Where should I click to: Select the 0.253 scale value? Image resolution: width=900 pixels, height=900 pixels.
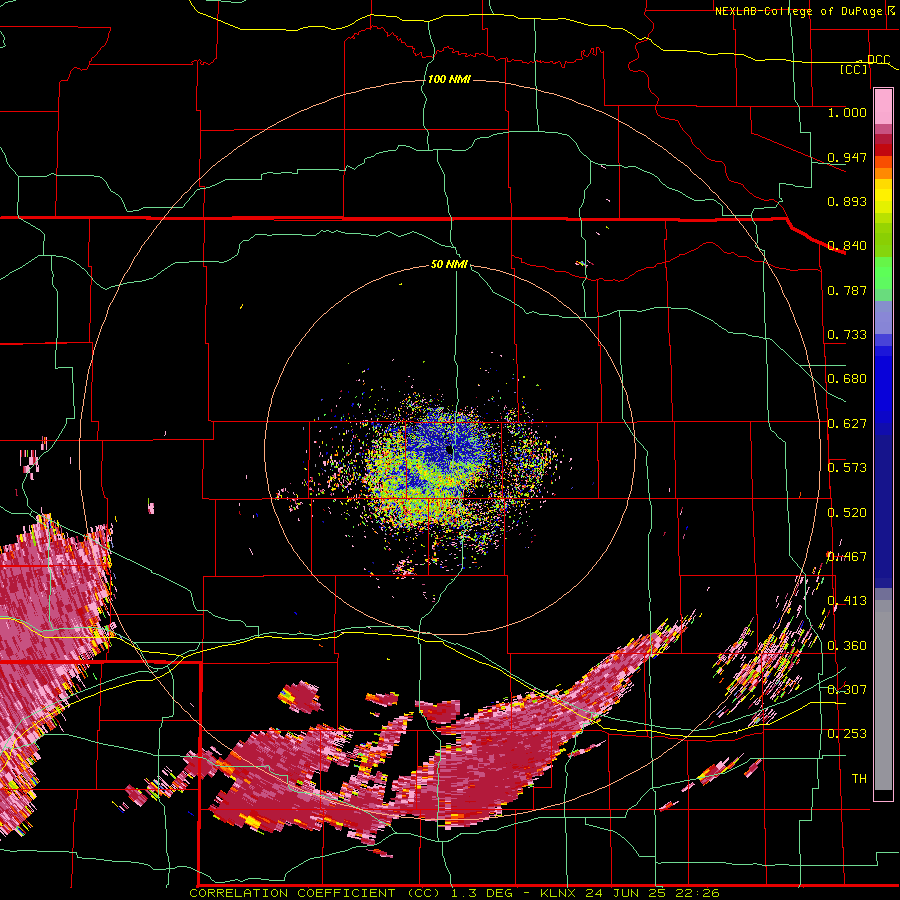(847, 734)
